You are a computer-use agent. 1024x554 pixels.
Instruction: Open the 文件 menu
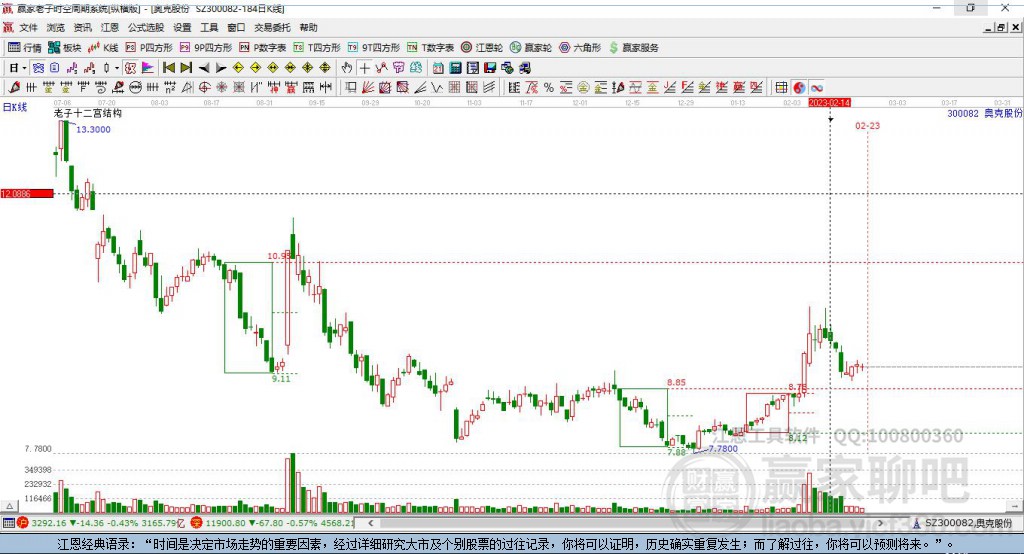[x=28, y=27]
